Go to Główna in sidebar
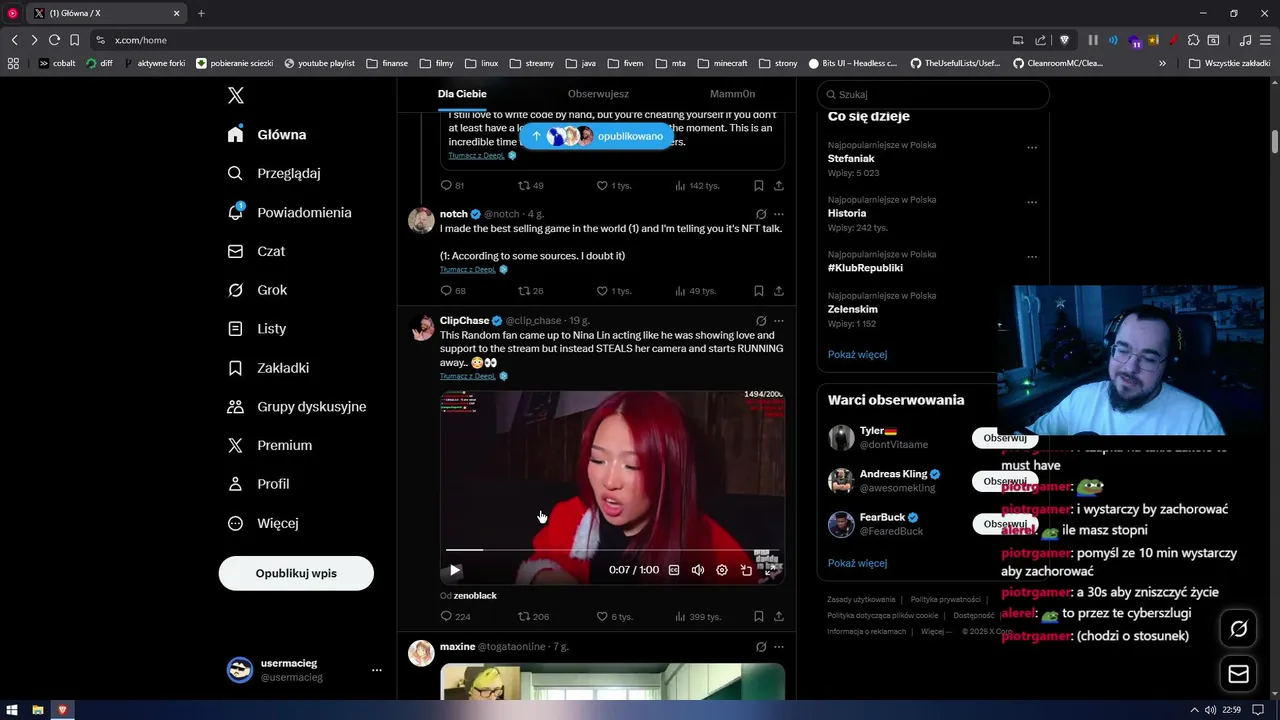Image resolution: width=1280 pixels, height=720 pixels. click(x=267, y=134)
